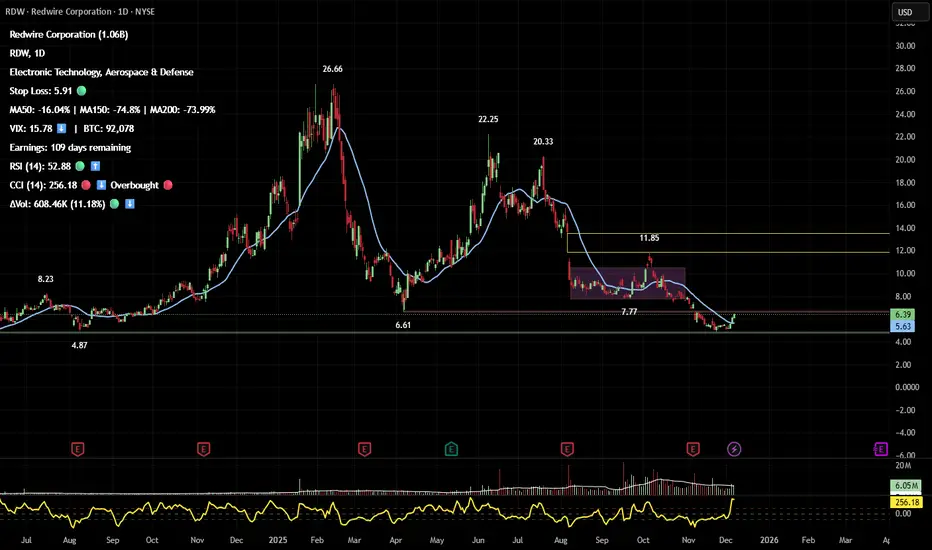Click the 20M volume axis label
932x550 pixels.
pyautogui.click(x=903, y=466)
